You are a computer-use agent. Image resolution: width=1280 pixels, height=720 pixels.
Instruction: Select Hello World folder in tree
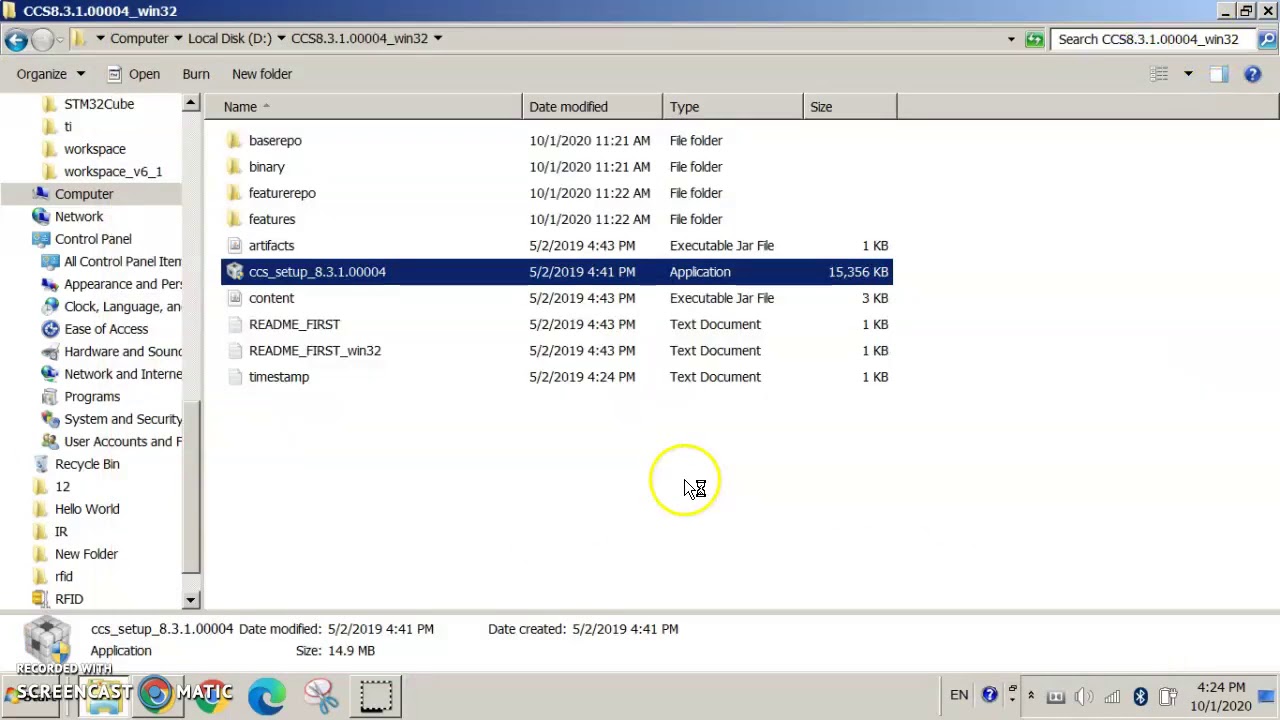pos(87,509)
